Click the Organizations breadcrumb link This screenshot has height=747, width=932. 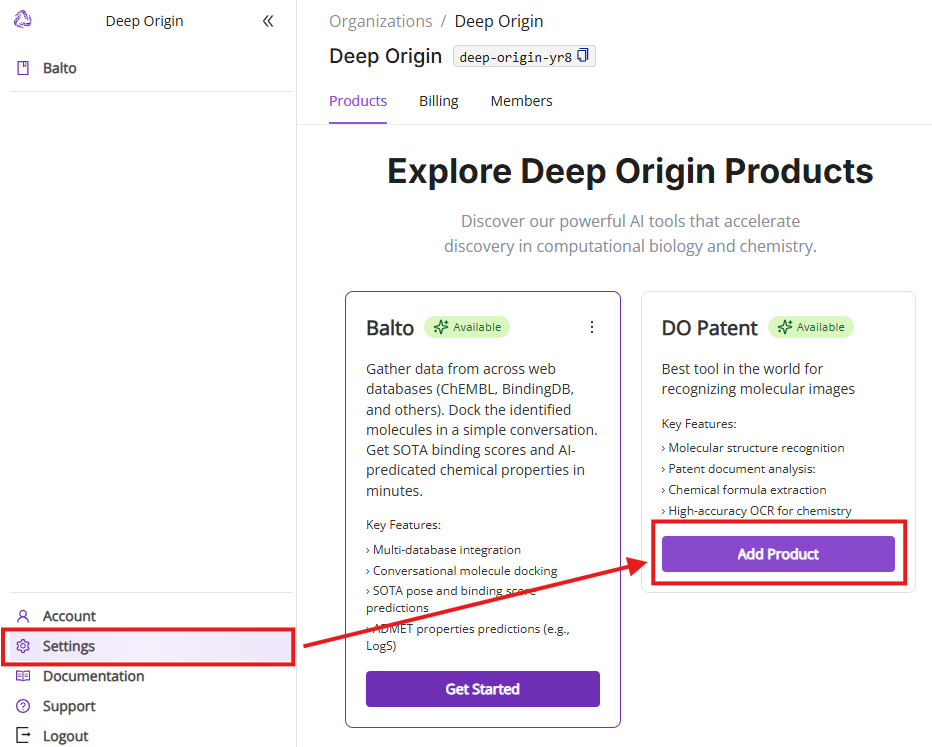tap(380, 21)
